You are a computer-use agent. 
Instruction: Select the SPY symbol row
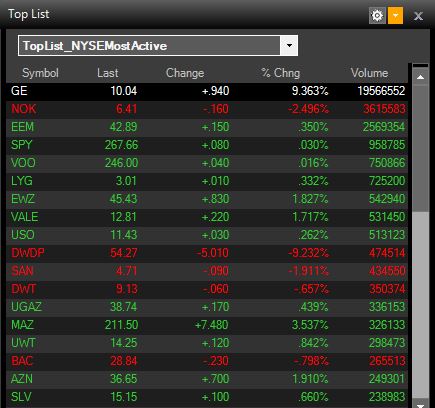[x=207, y=145]
